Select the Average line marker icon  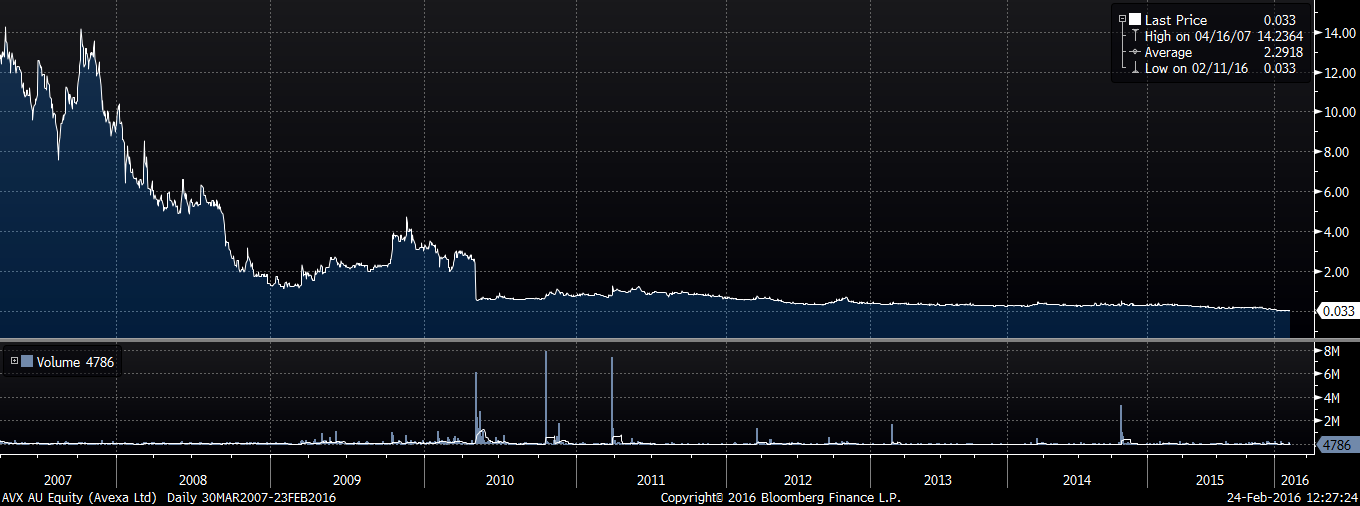click(1135, 52)
